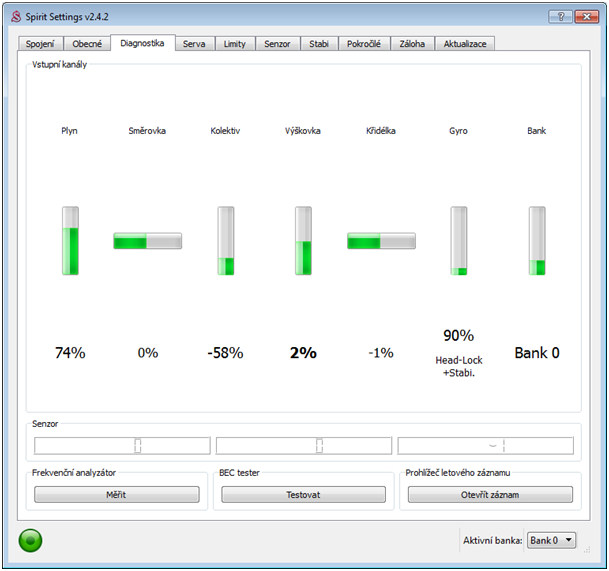This screenshot has width=609, height=571.
Task: Switch to the Stabi tab
Action: (x=319, y=44)
